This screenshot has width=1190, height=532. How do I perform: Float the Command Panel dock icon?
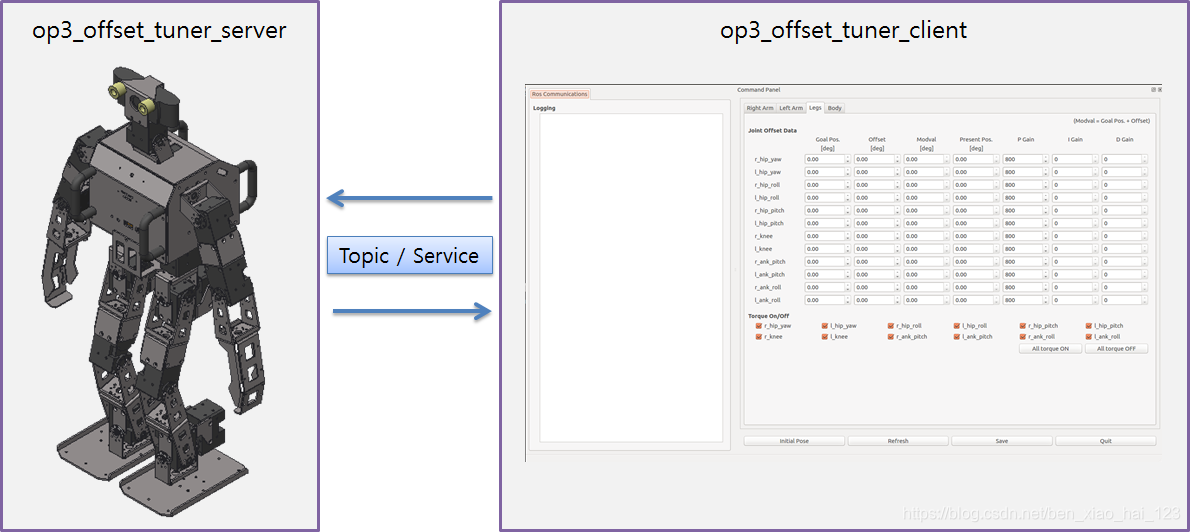tap(1154, 90)
